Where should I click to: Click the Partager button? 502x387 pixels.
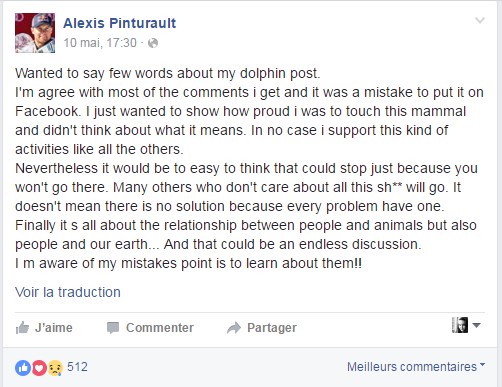(262, 328)
